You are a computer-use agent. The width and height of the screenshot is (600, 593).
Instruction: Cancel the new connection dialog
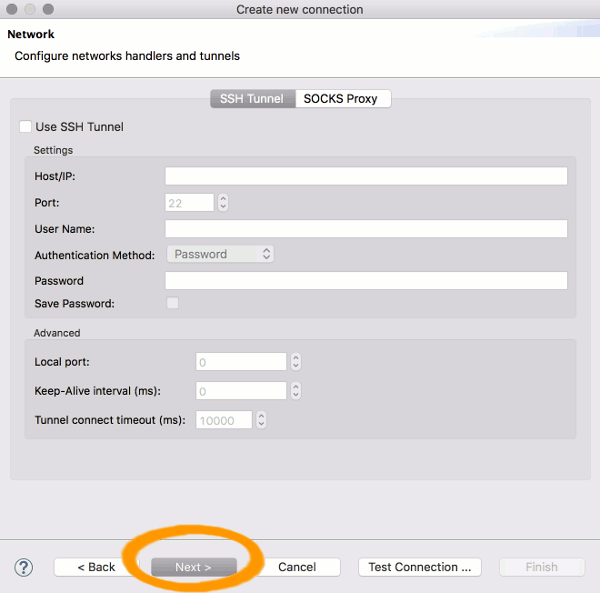coord(297,567)
